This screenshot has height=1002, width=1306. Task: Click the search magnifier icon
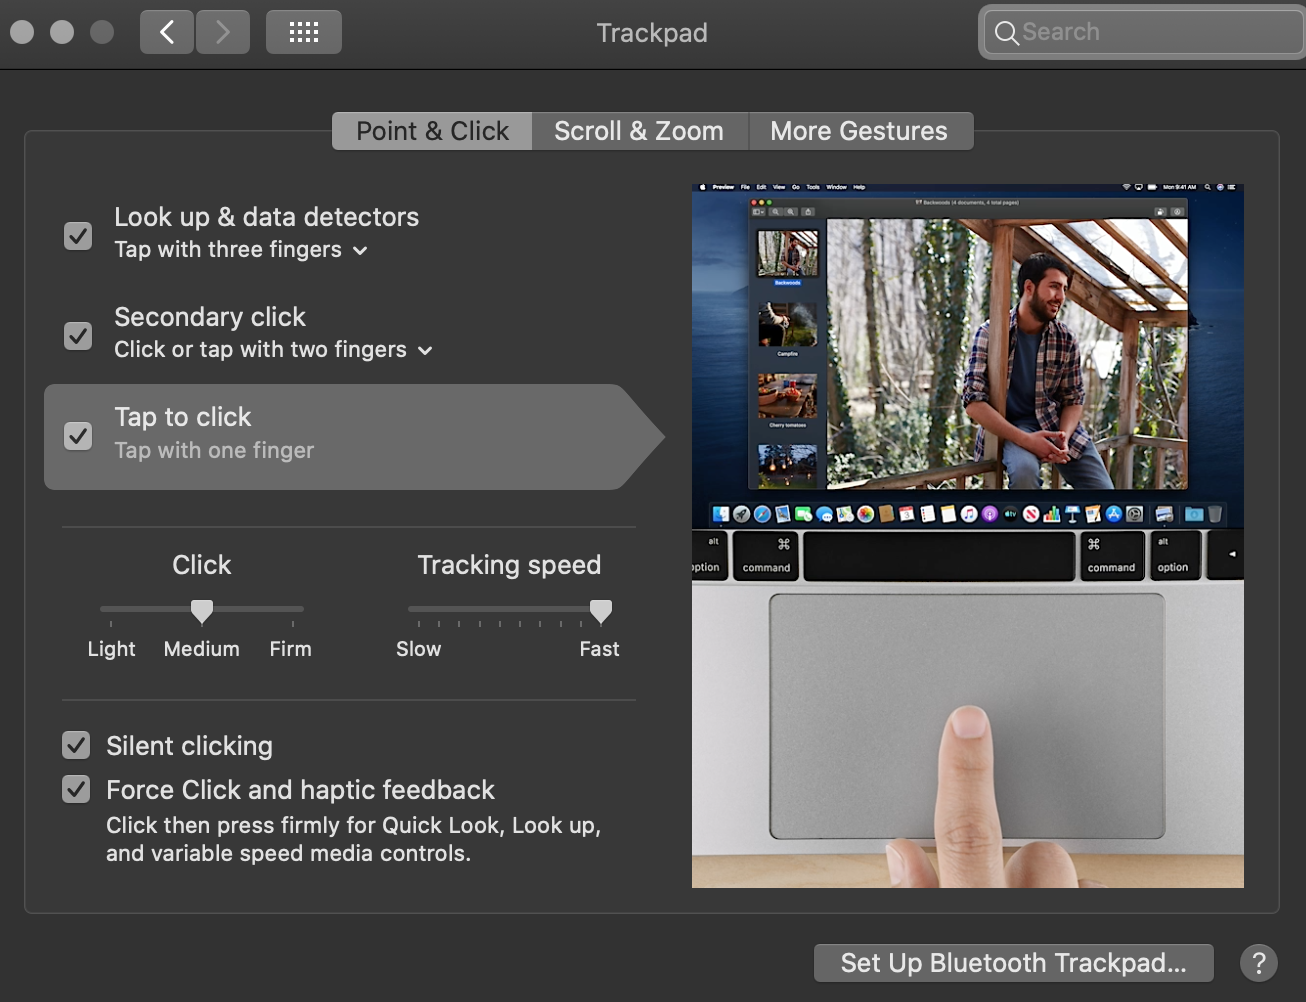coord(1006,33)
